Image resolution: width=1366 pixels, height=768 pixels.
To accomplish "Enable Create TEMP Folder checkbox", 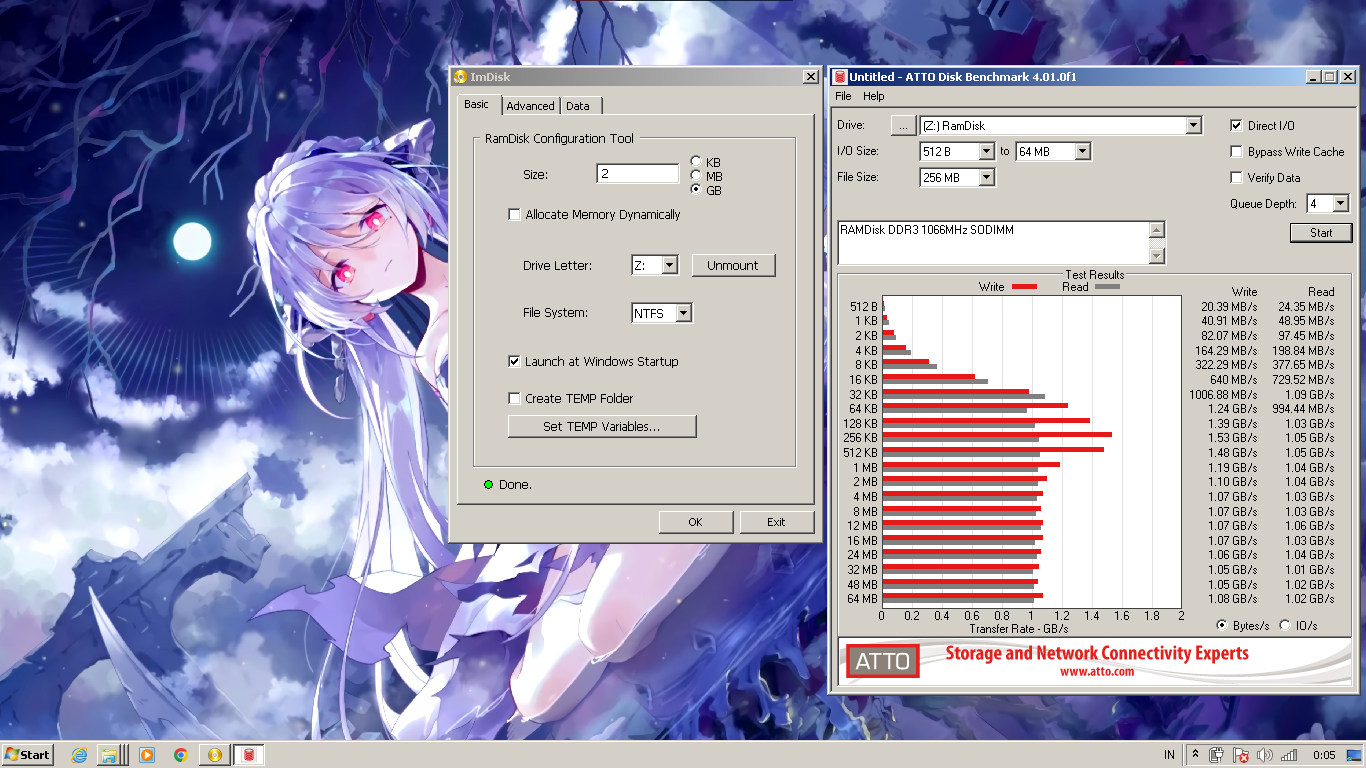I will click(514, 398).
